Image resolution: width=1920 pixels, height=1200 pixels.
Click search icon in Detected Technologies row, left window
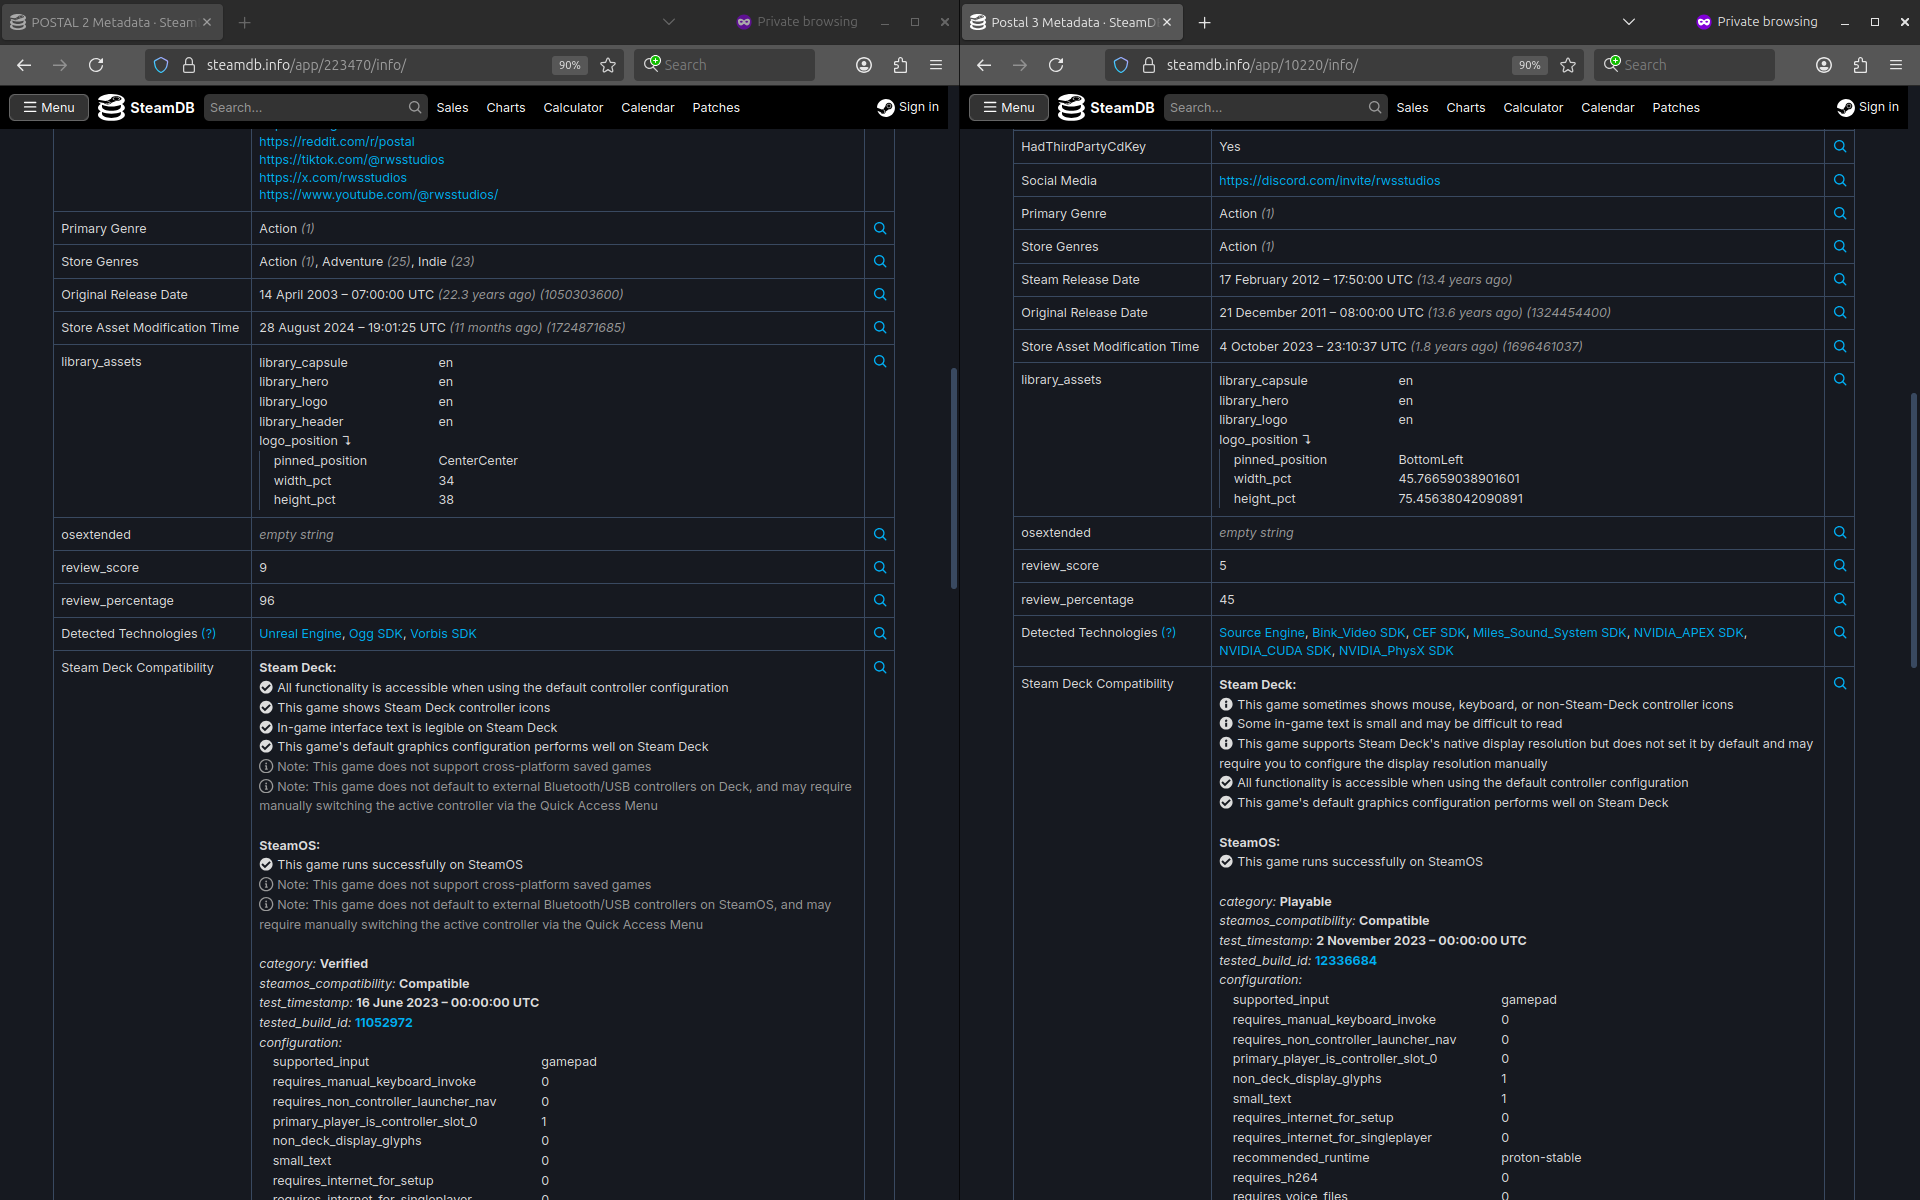click(880, 634)
